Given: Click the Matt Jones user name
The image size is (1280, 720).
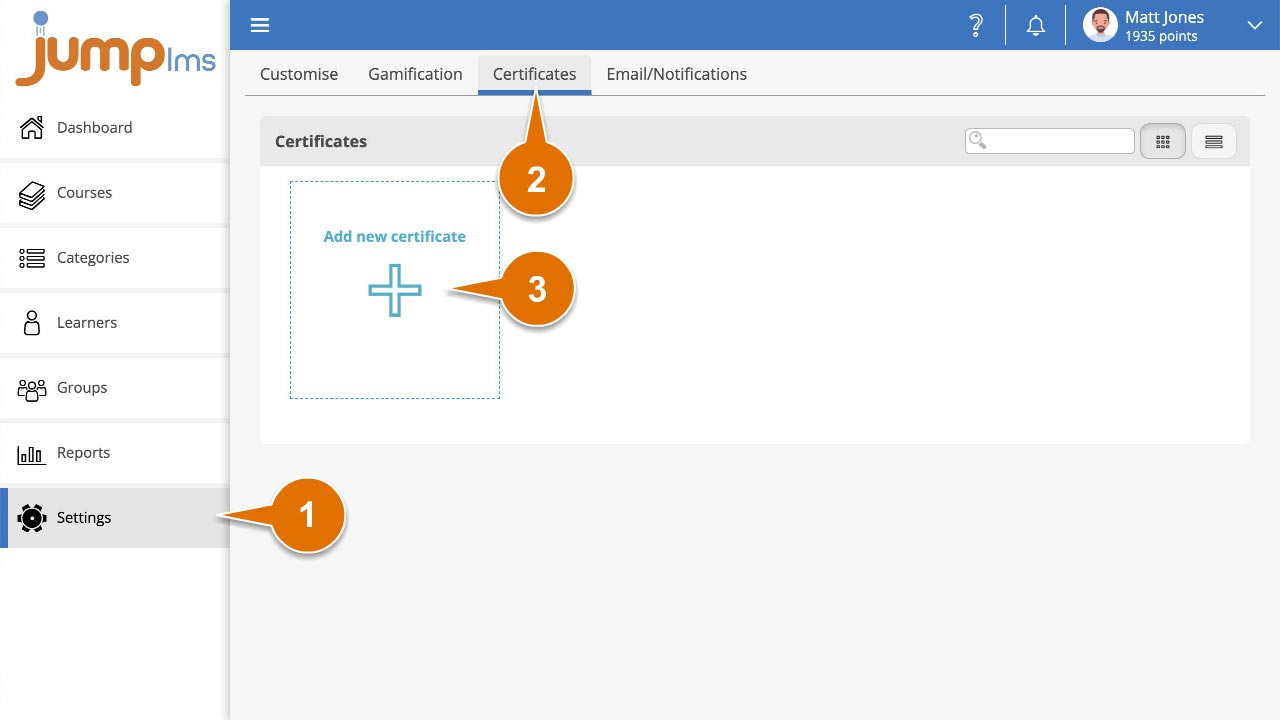Looking at the screenshot, I should coord(1164,17).
